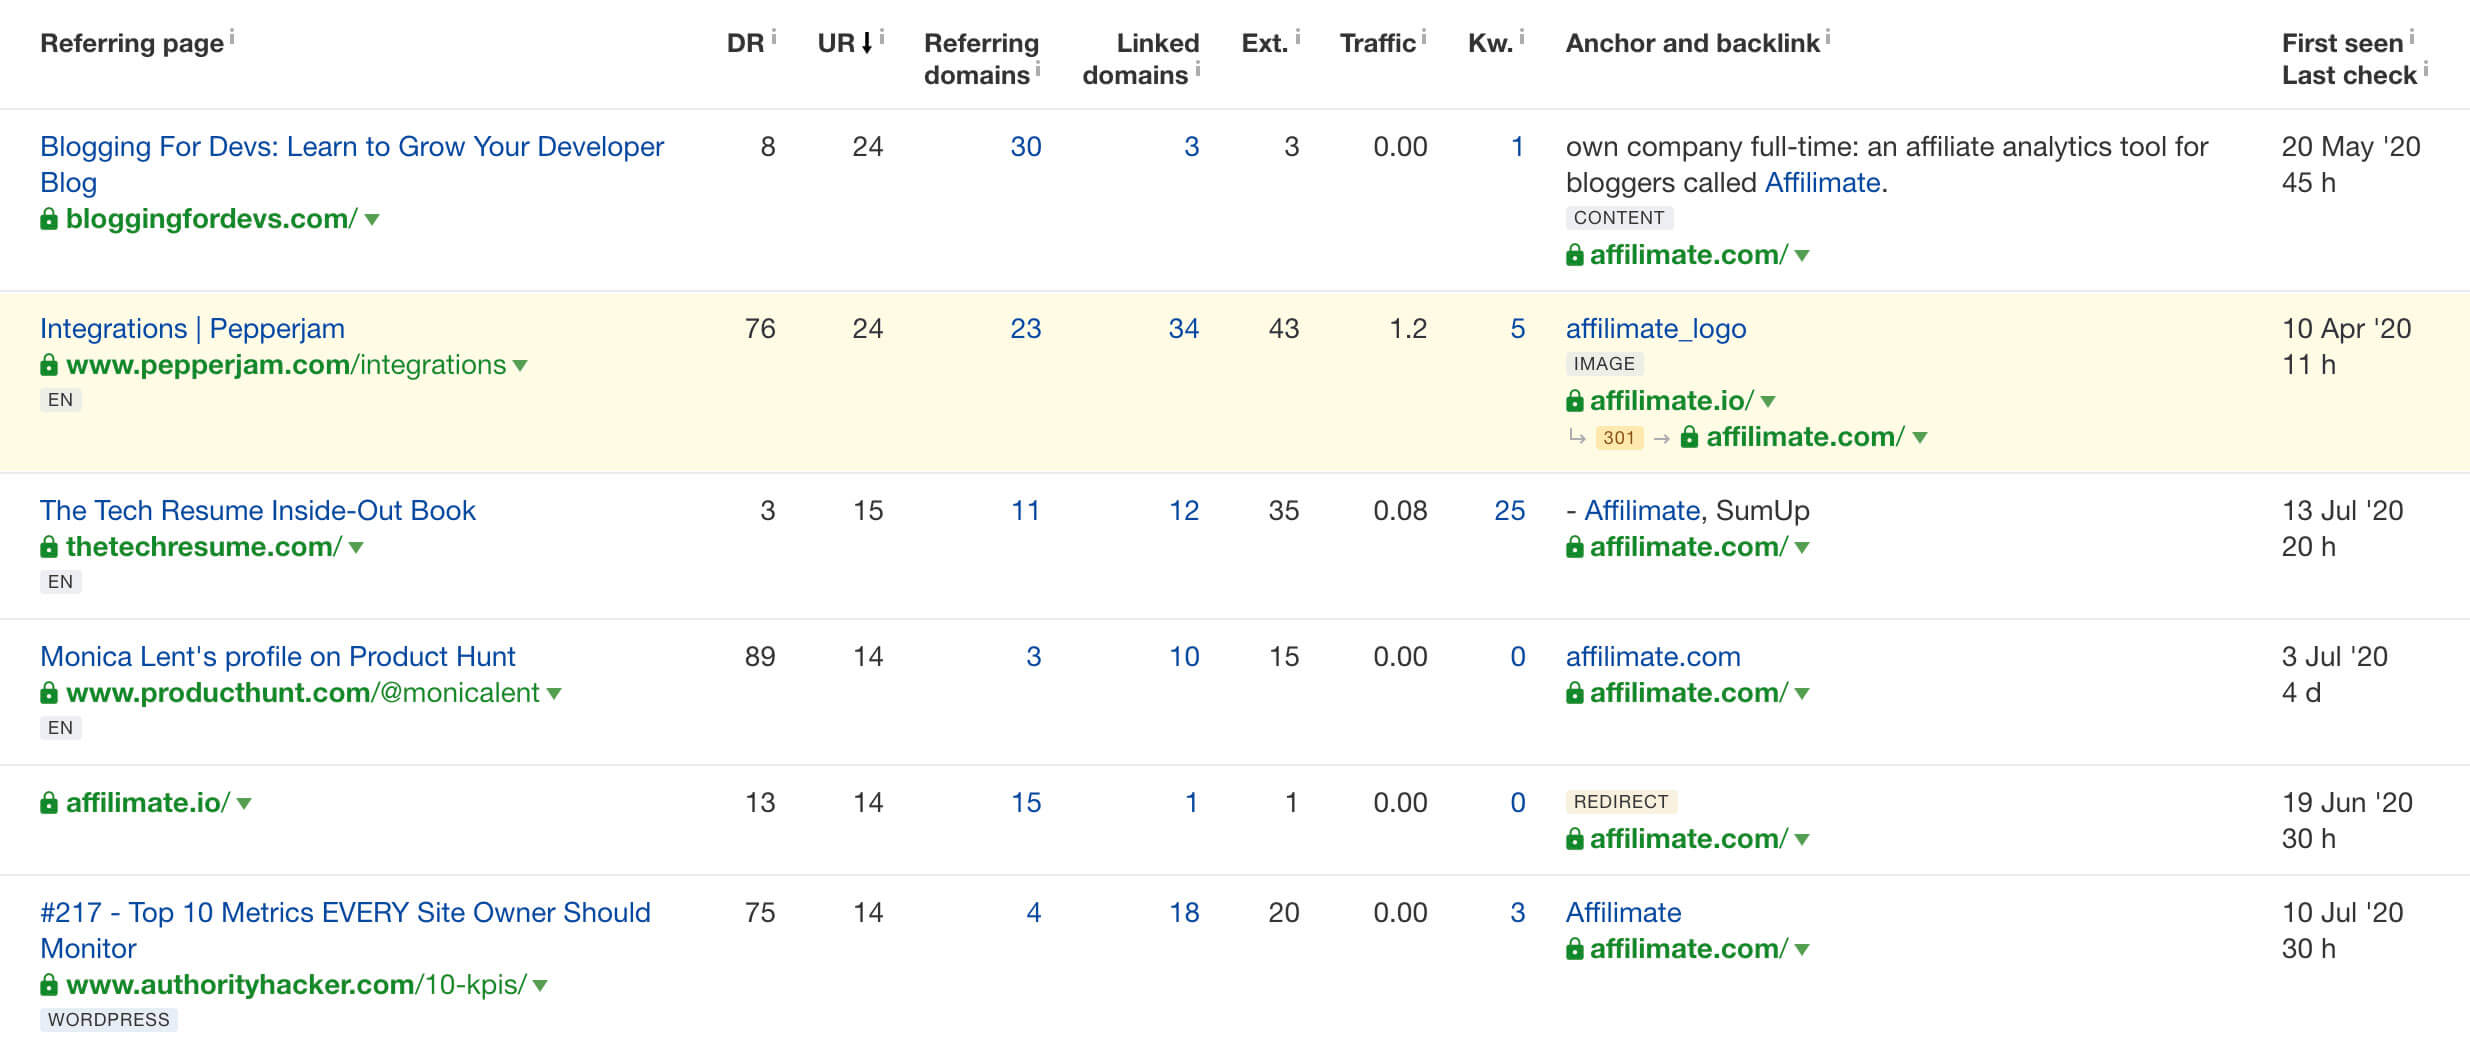Click info icon beside Traffic header
The height and width of the screenshot is (1054, 2470).
1424,36
